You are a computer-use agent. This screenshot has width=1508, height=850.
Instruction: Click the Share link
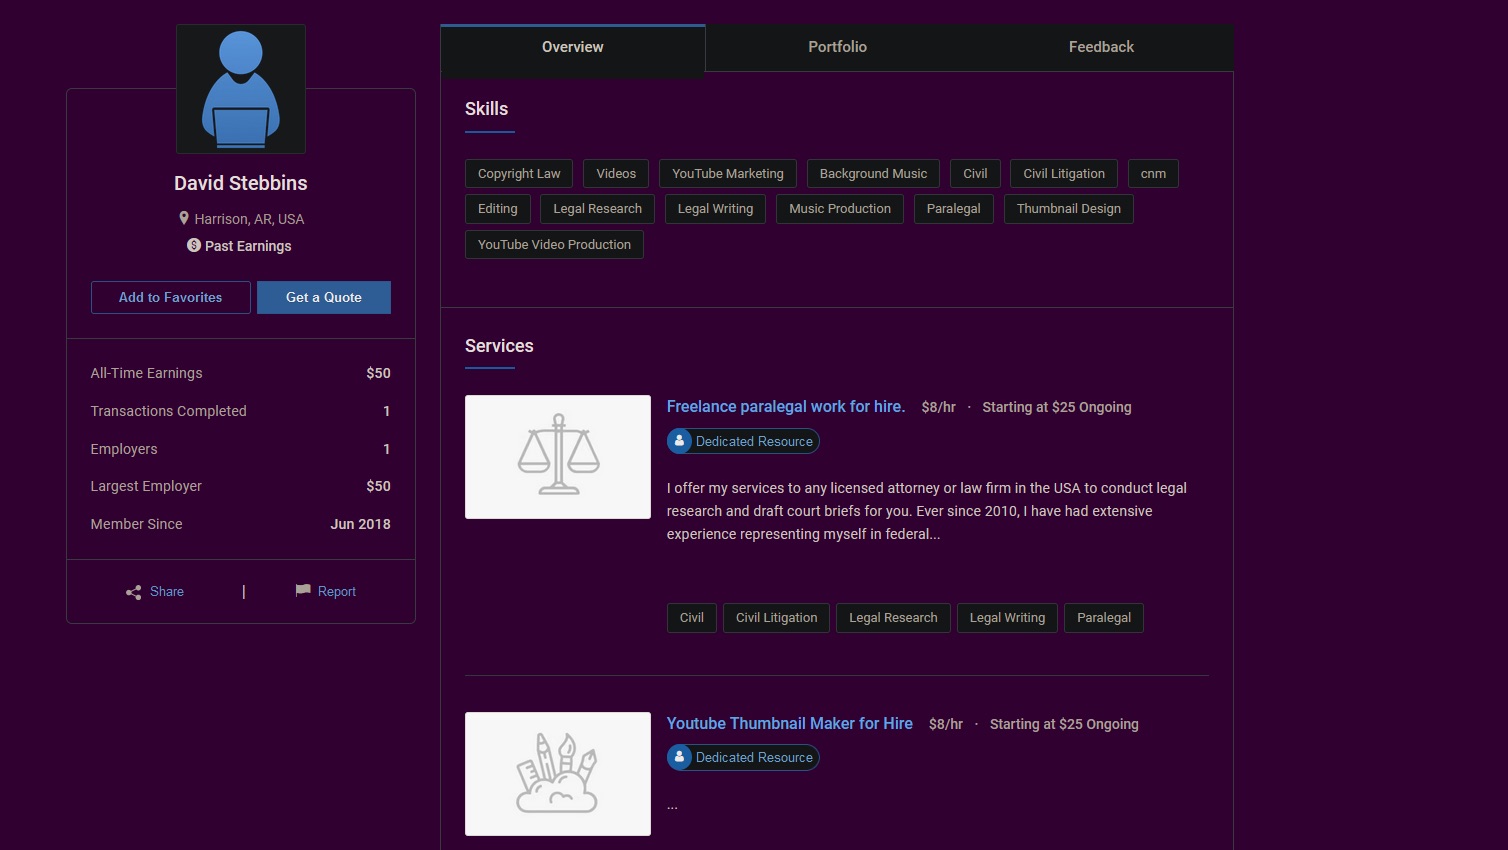[167, 591]
